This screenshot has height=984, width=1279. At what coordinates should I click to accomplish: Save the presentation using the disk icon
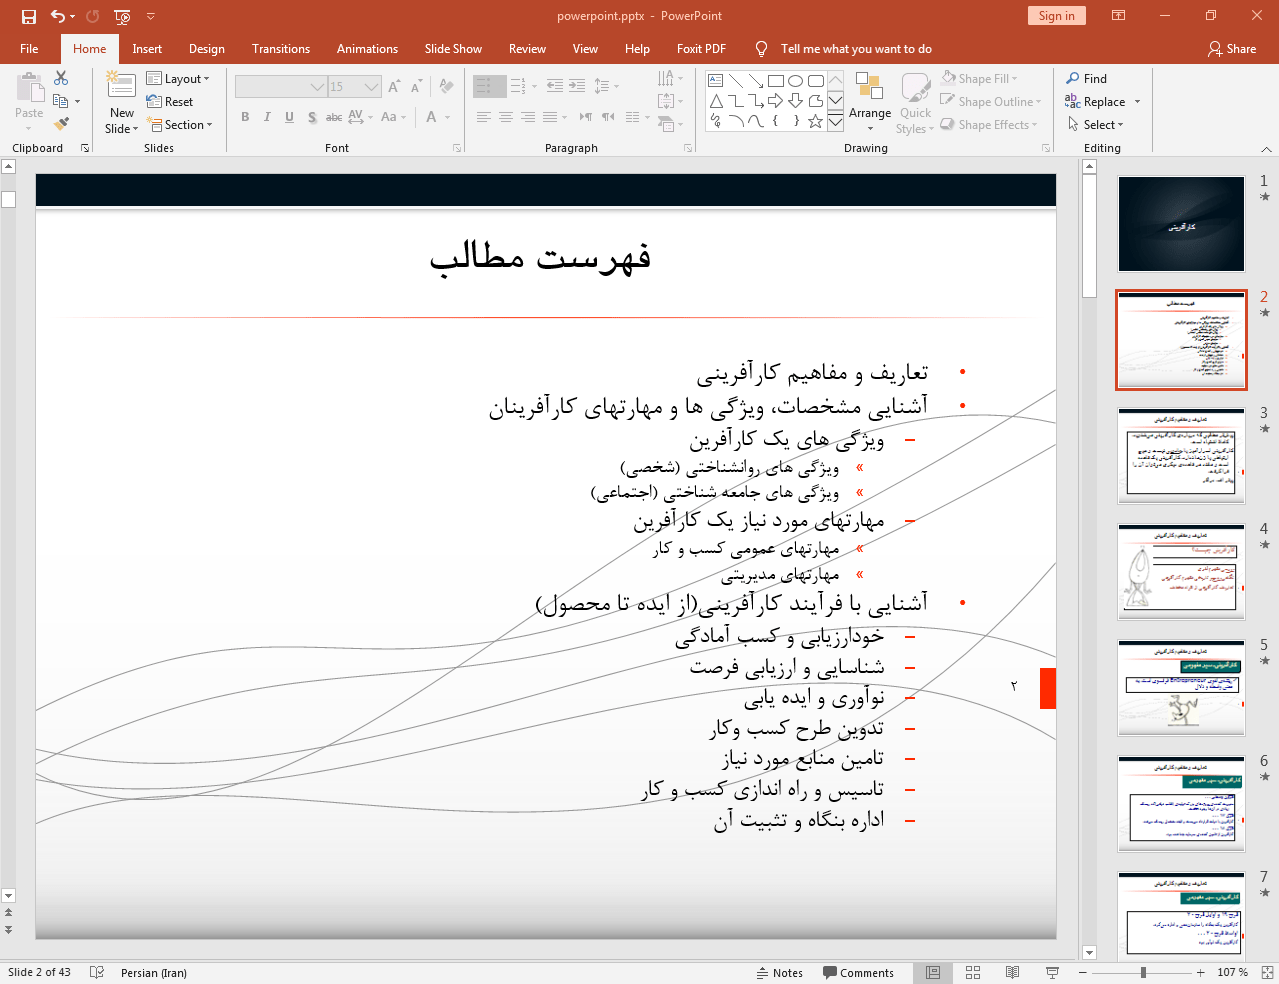(28, 16)
